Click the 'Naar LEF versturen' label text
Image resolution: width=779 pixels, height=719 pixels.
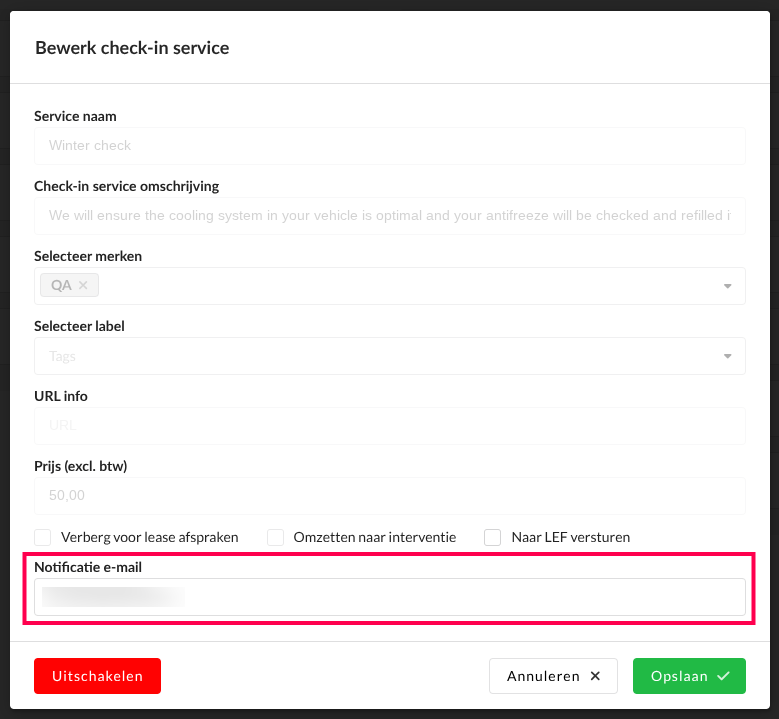pos(570,537)
